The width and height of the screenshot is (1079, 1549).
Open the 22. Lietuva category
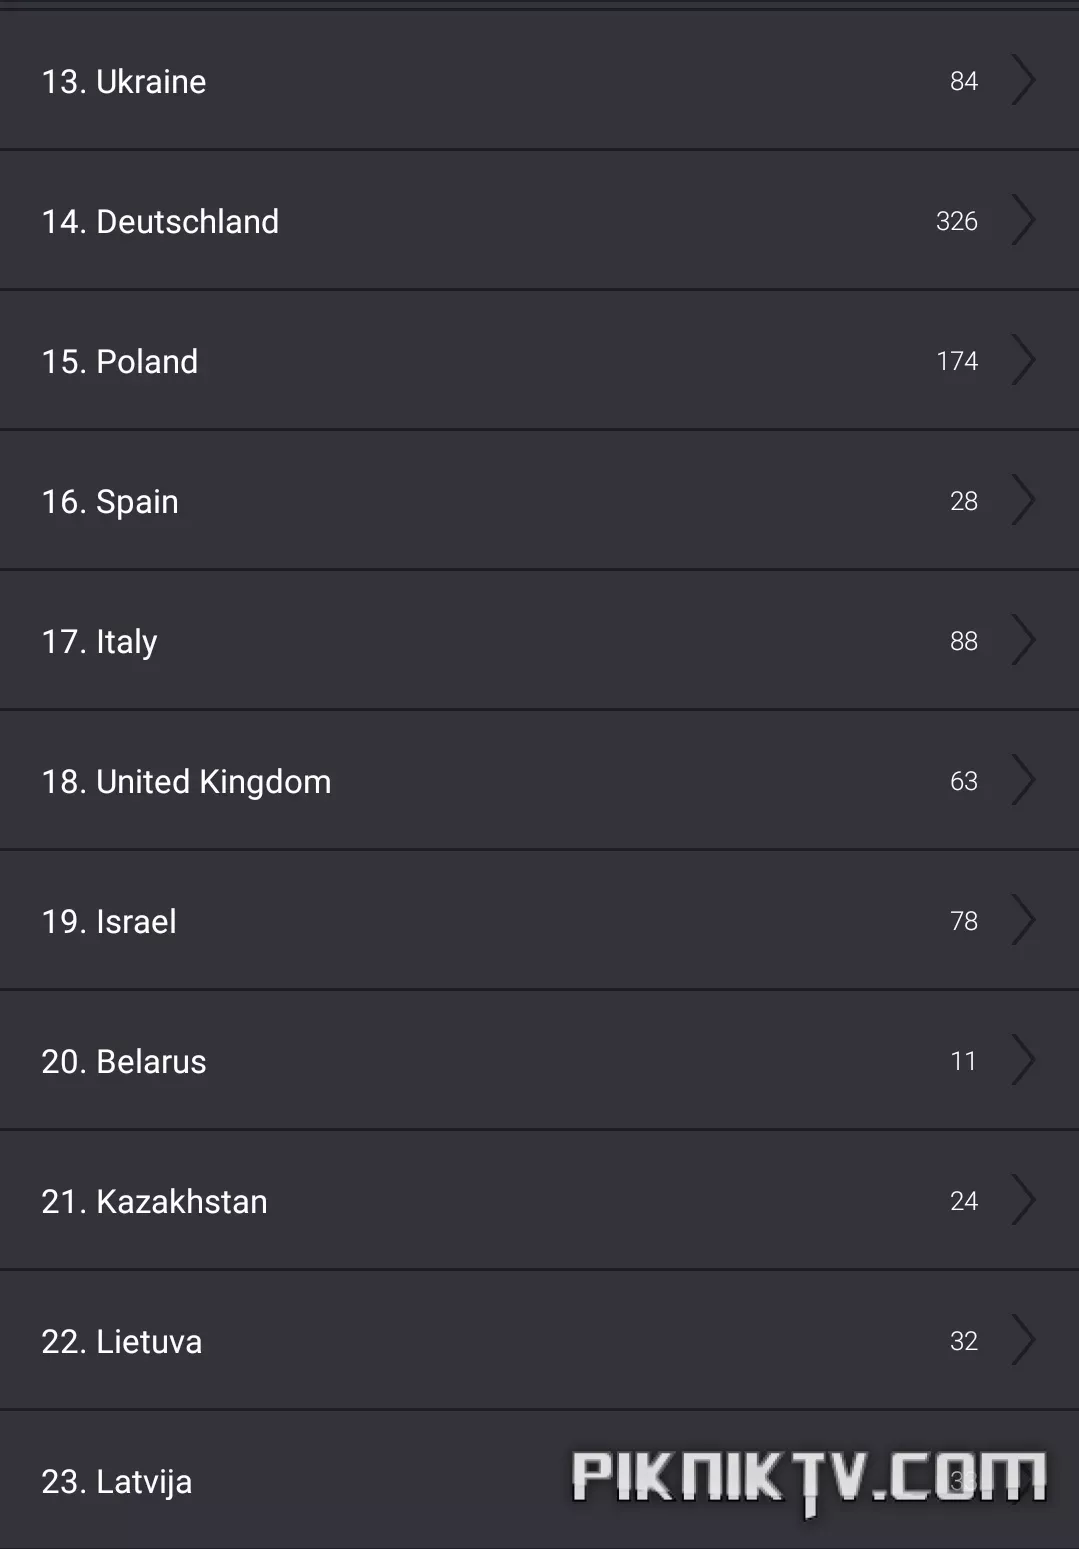click(x=539, y=1340)
